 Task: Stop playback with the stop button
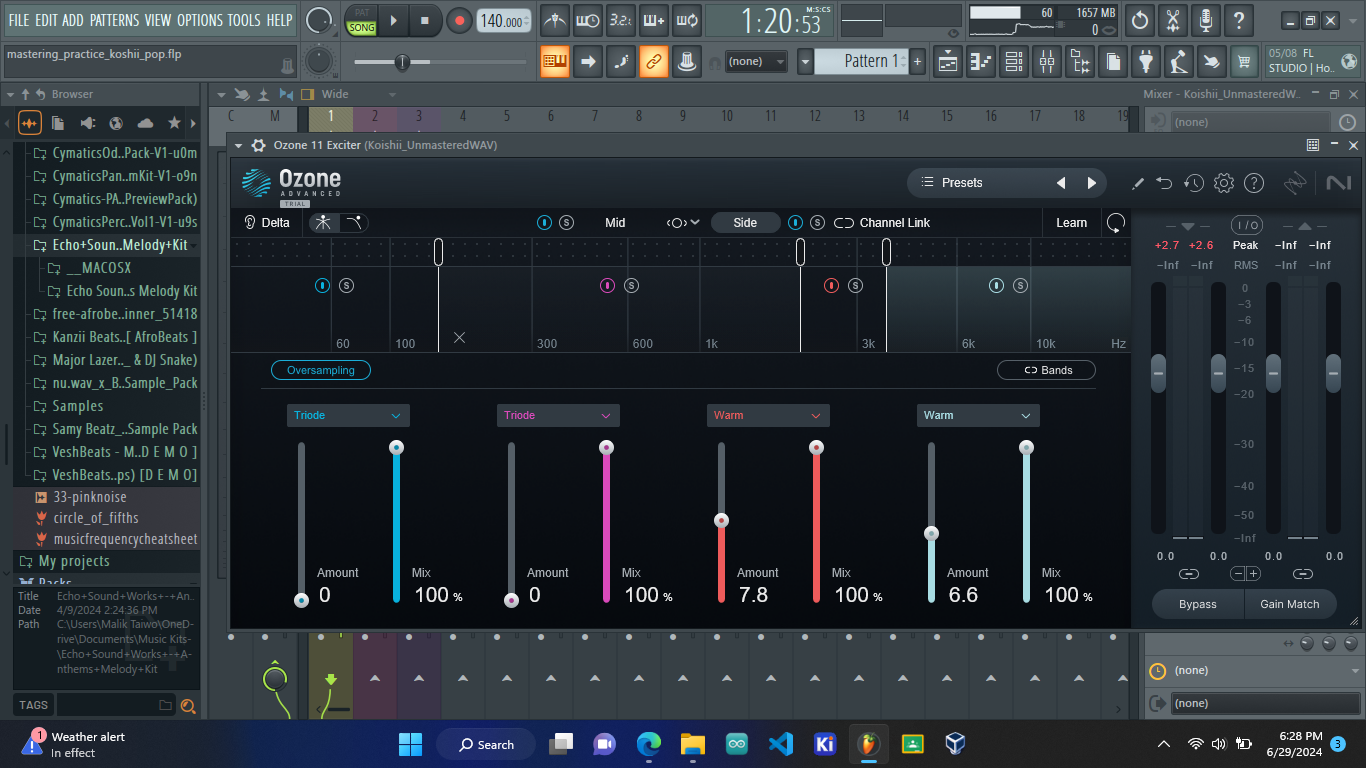click(x=424, y=20)
